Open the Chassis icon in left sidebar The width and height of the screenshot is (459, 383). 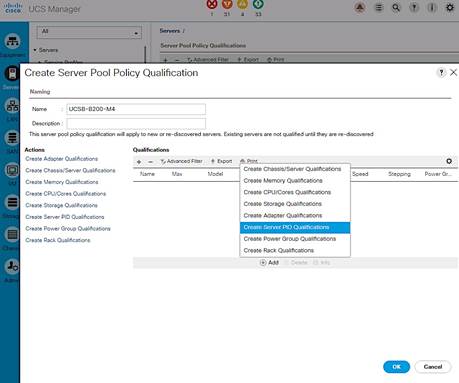point(12,234)
